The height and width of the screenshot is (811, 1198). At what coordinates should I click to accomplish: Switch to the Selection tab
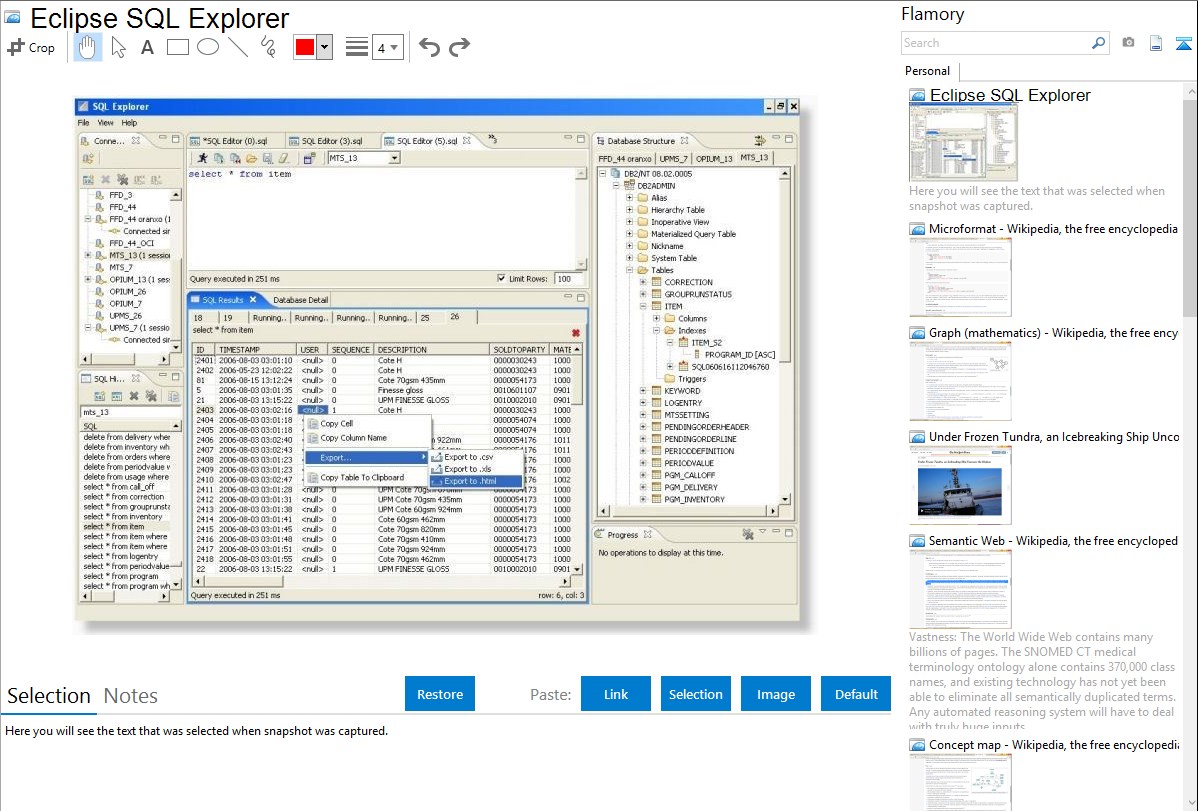point(48,696)
